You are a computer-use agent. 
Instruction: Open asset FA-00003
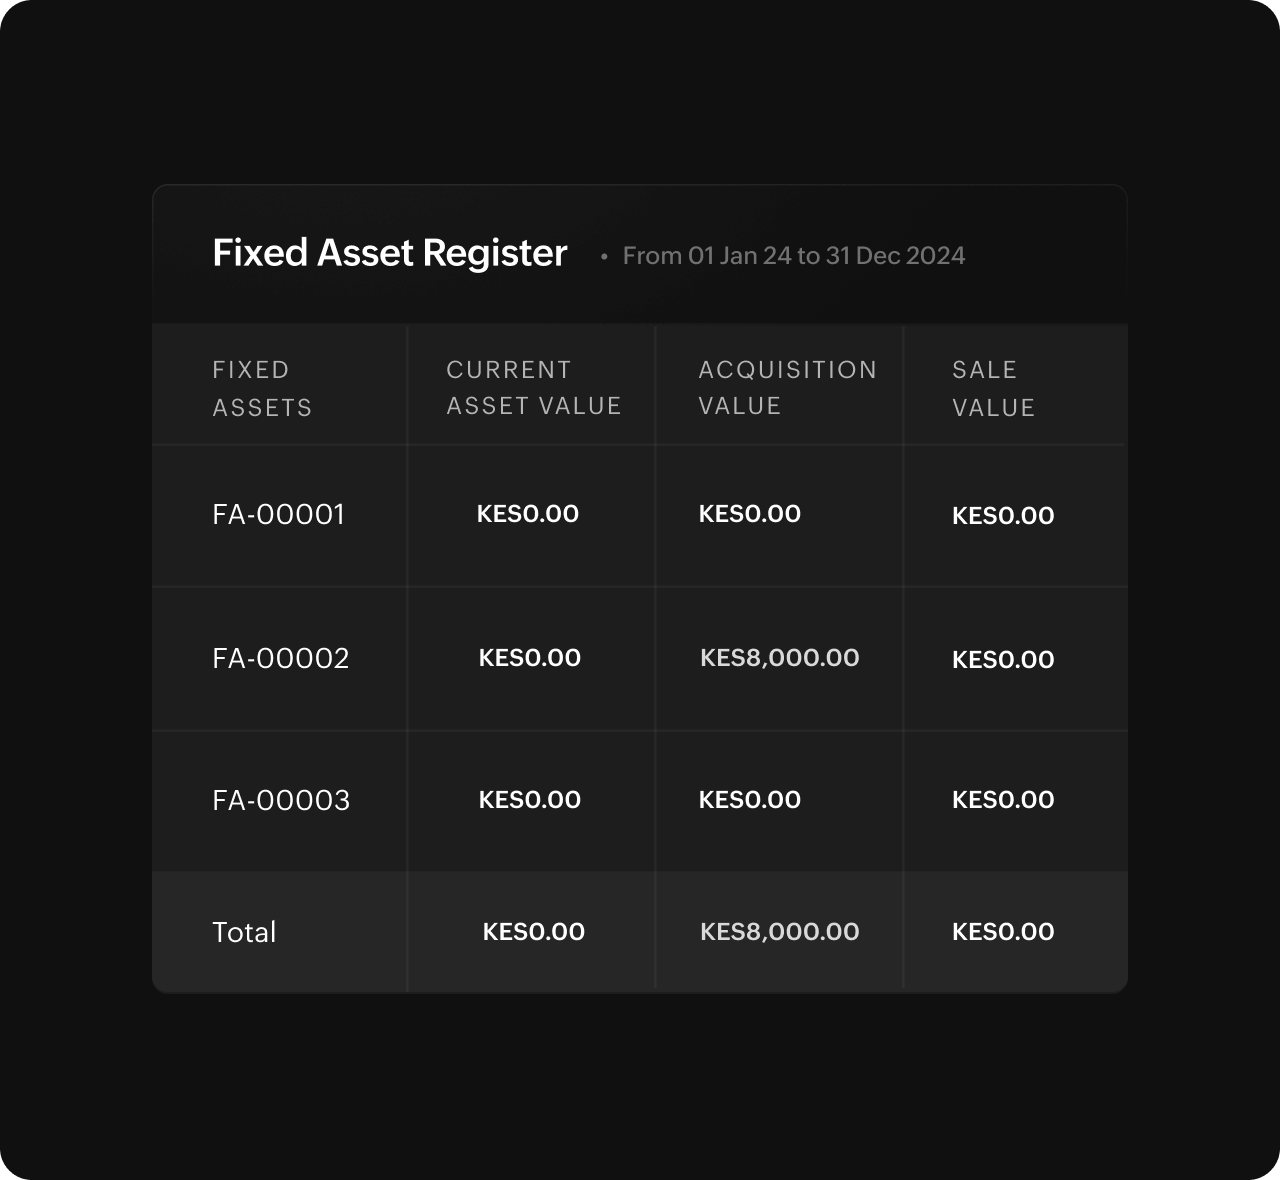(x=281, y=800)
